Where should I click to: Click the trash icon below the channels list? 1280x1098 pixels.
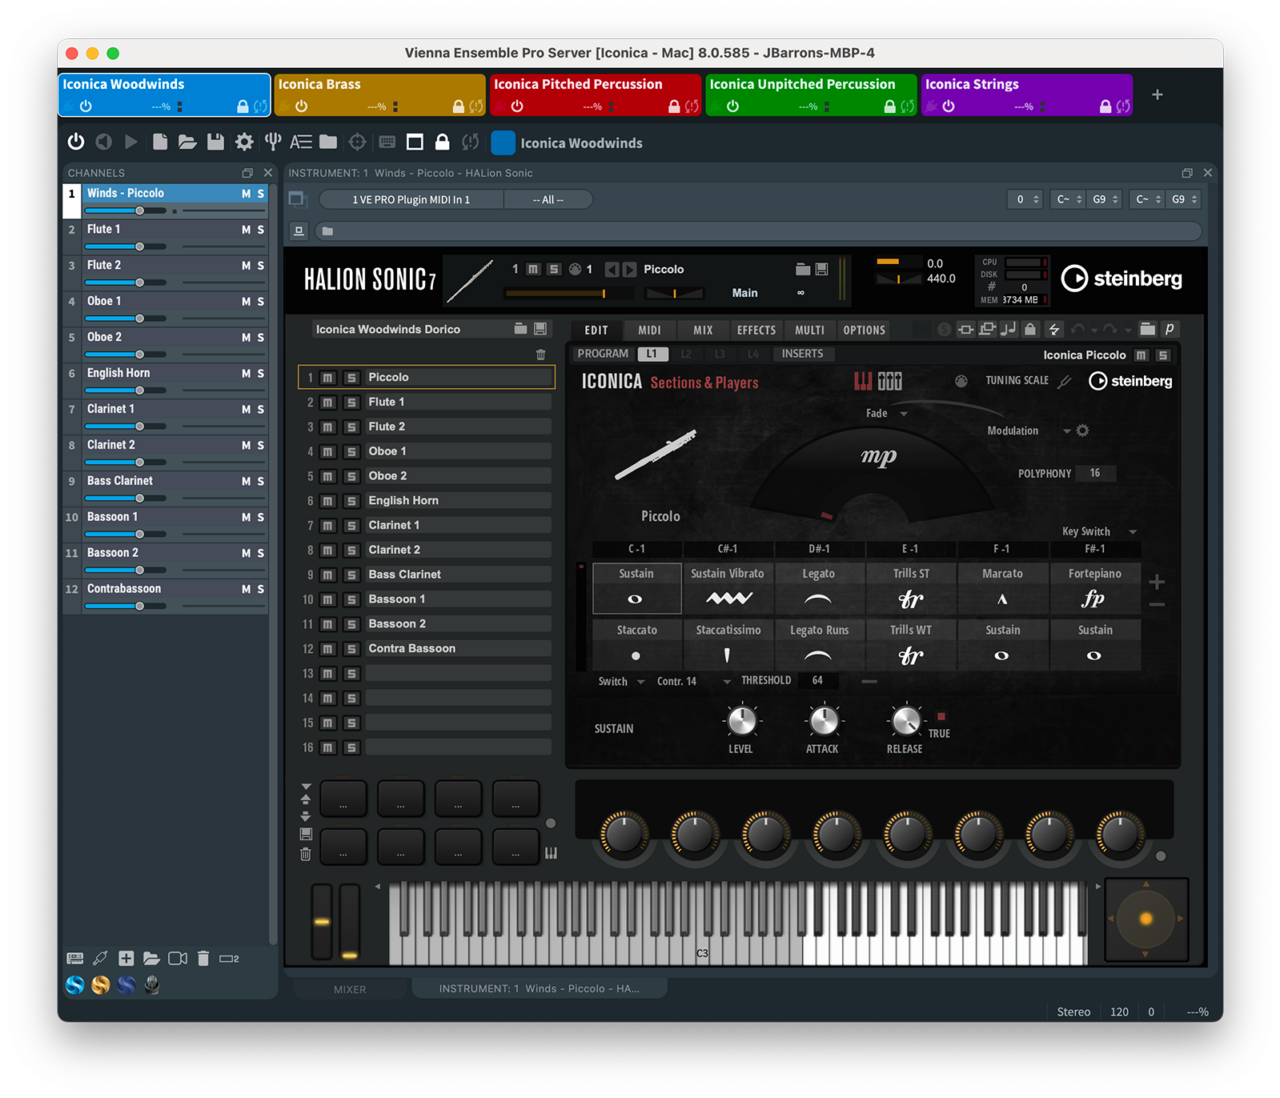[203, 958]
